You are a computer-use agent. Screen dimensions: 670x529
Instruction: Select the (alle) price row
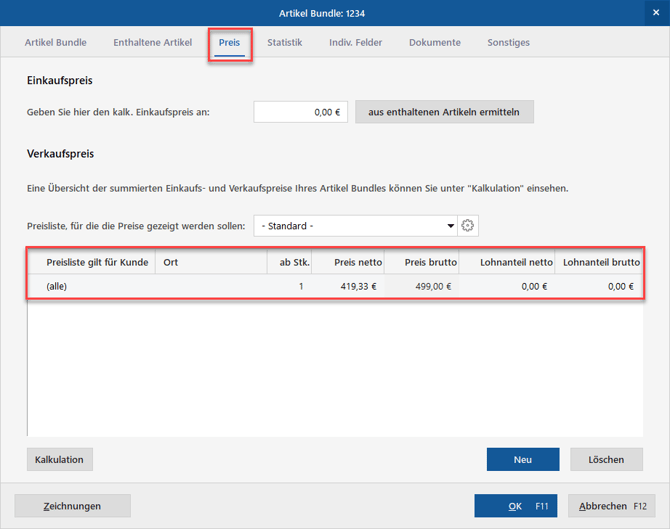click(x=335, y=286)
